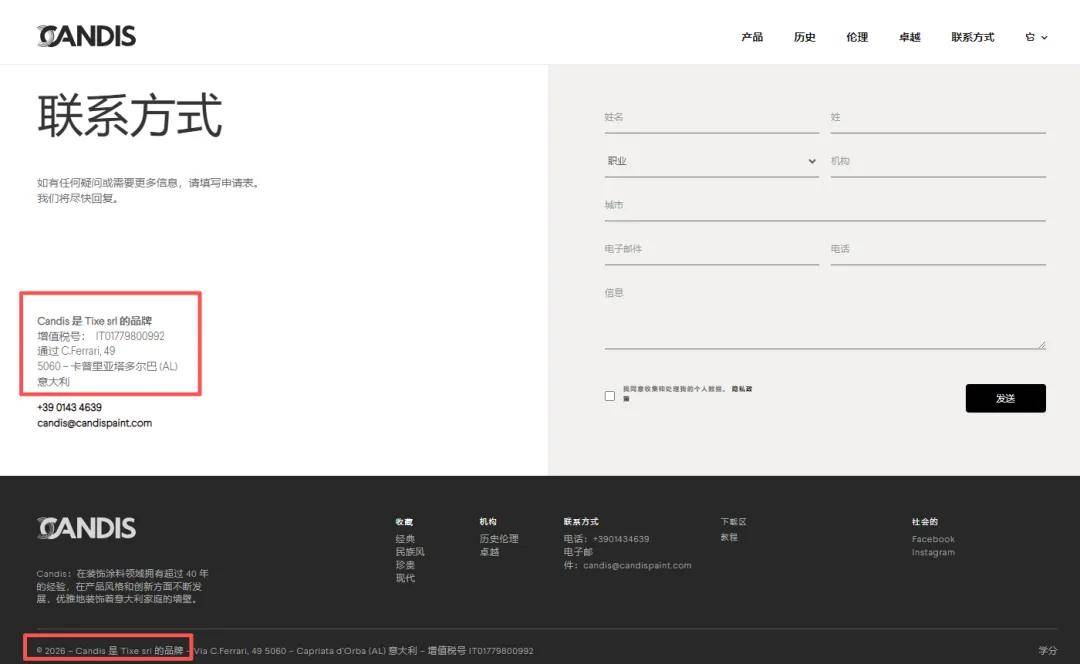Click the CANDIS logo in the header

coord(87,36)
